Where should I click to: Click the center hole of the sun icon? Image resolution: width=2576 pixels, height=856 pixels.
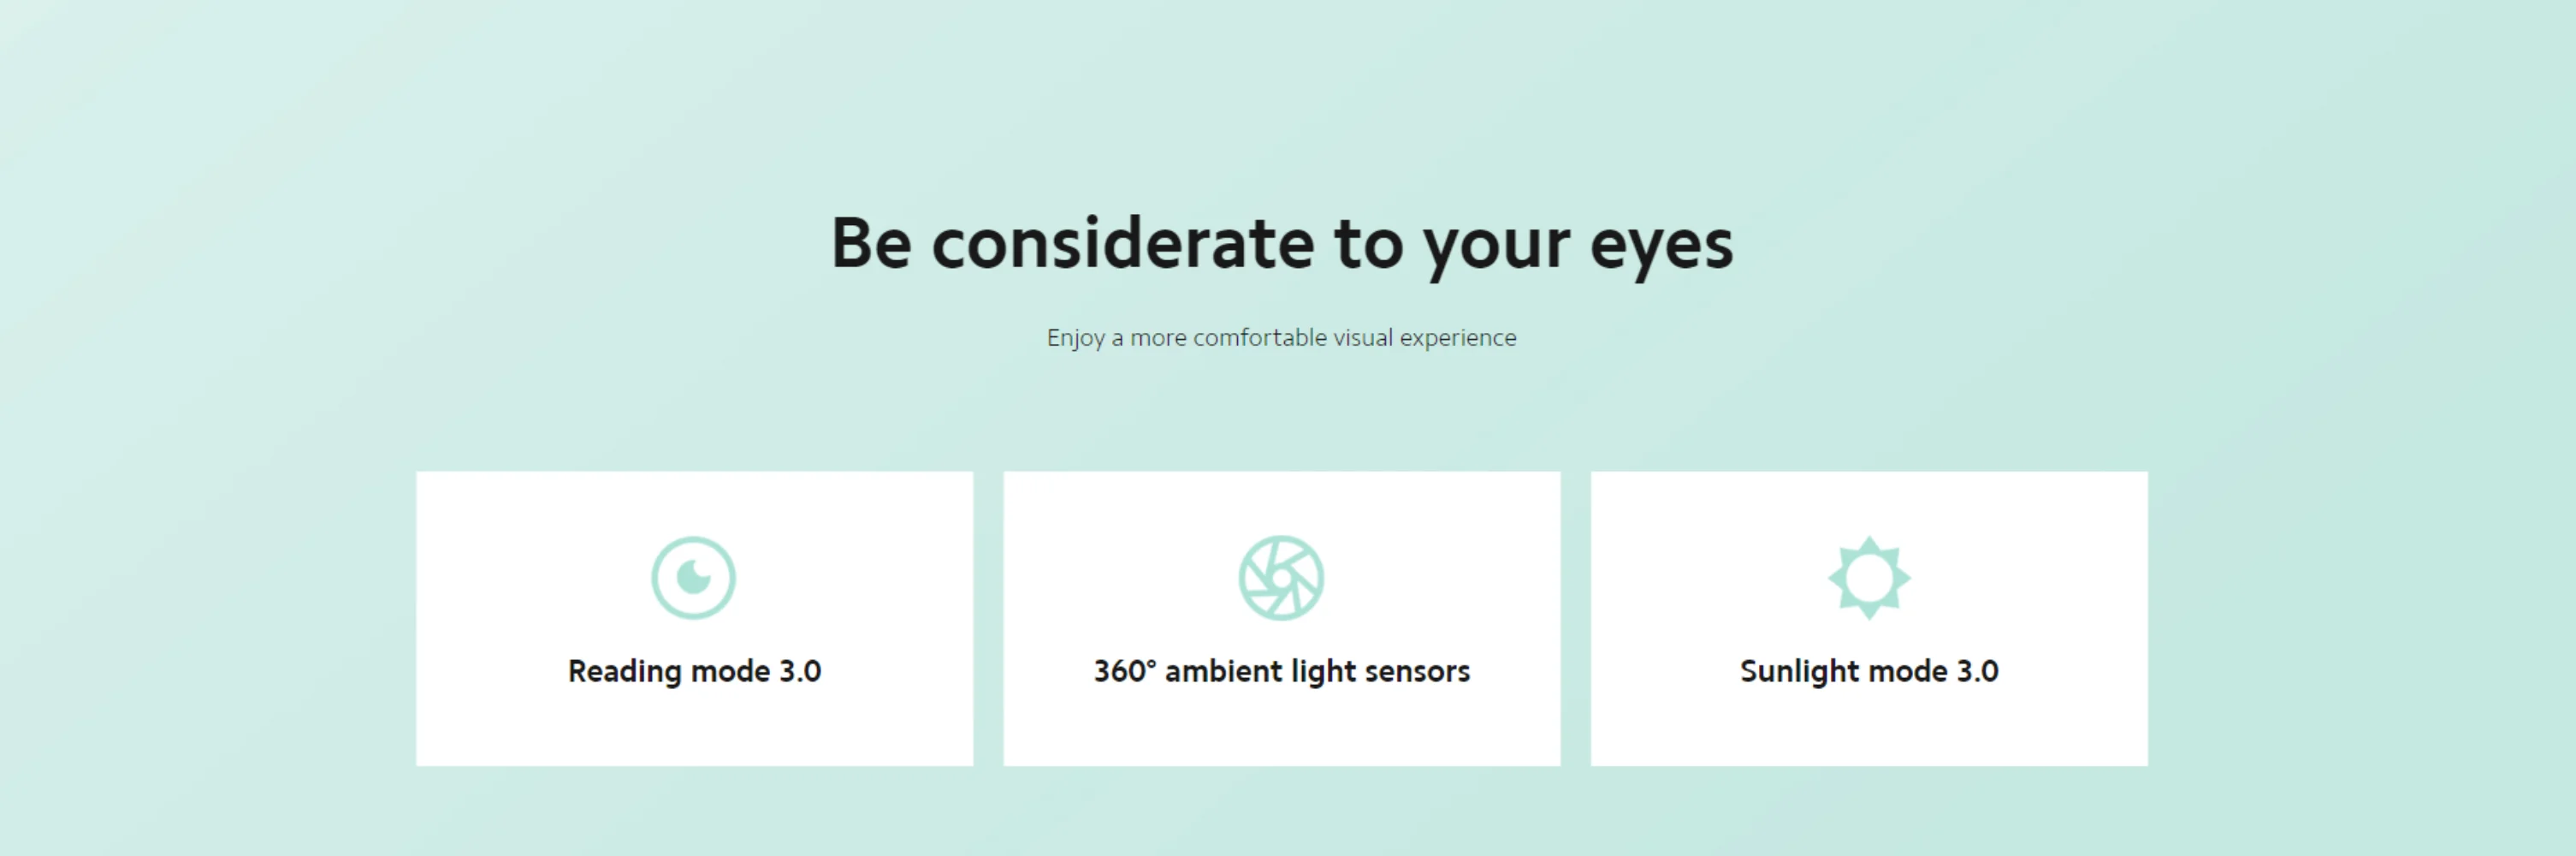(x=1869, y=578)
